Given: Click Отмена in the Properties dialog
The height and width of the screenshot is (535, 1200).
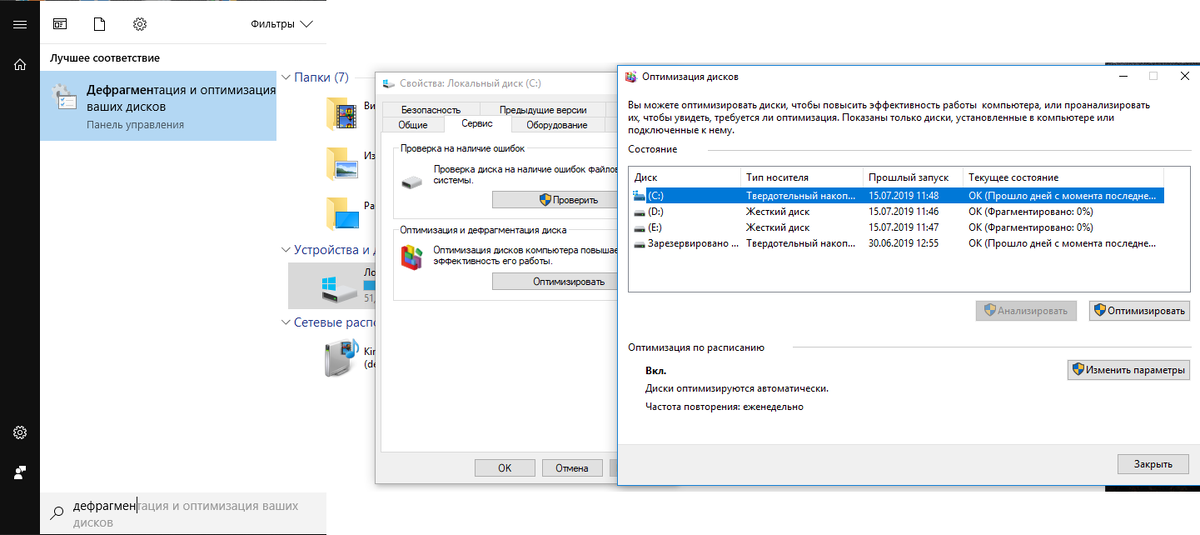Looking at the screenshot, I should point(572,467).
